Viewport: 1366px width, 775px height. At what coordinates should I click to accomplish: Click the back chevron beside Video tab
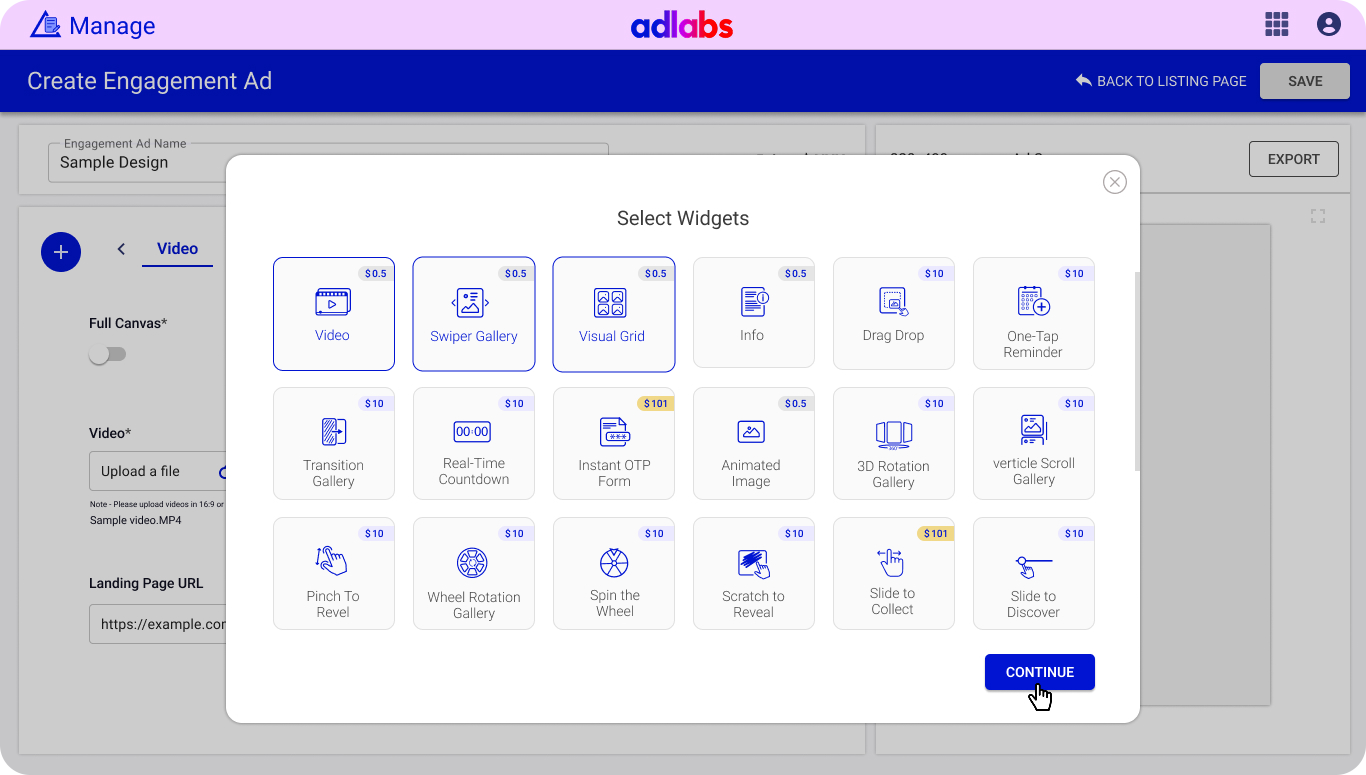(121, 249)
